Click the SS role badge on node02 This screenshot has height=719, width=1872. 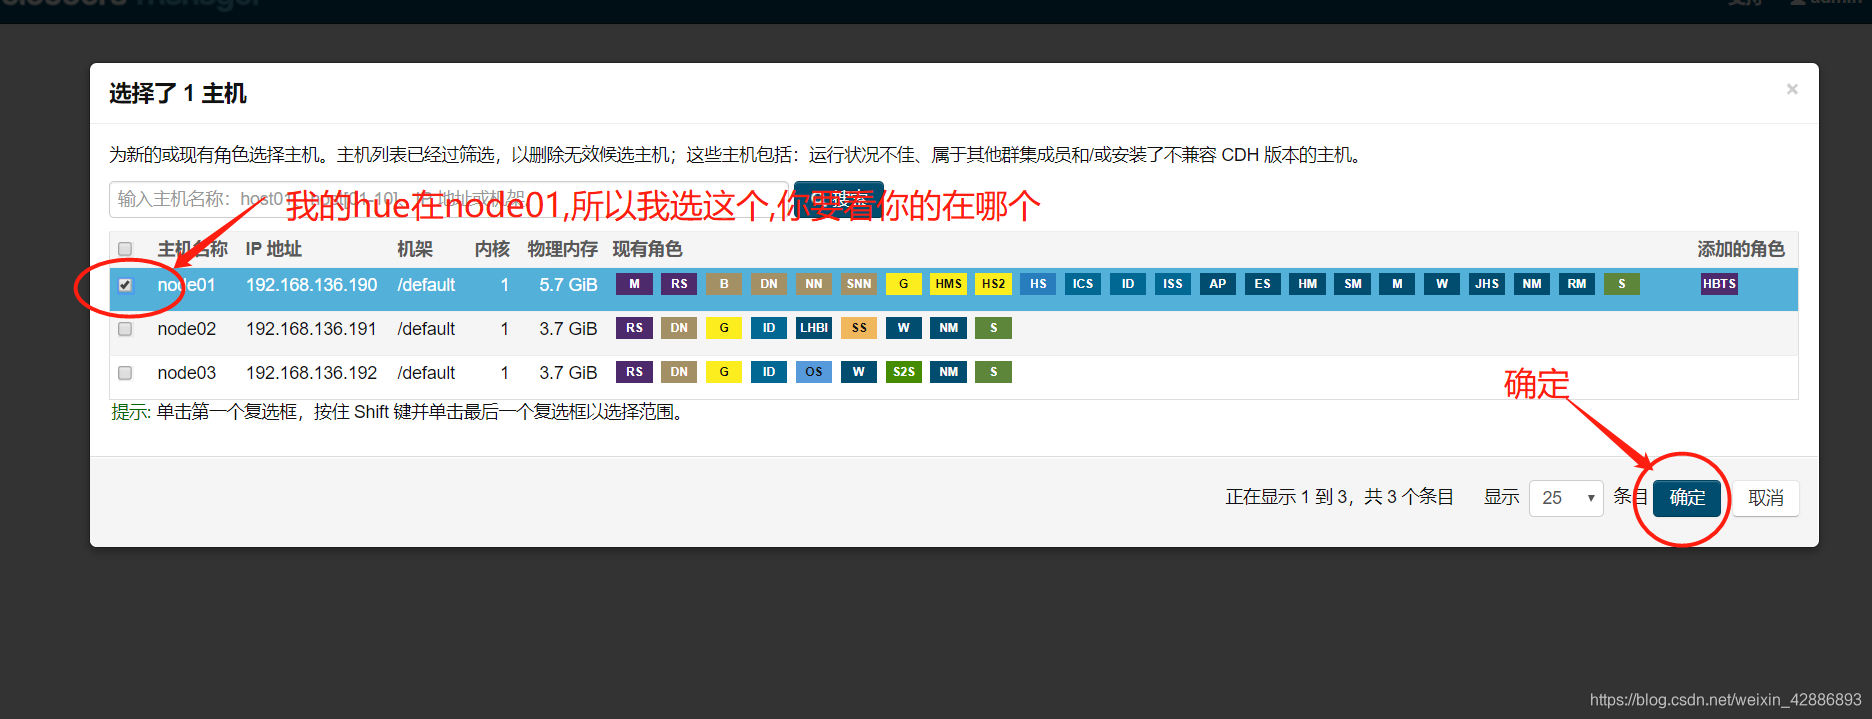[859, 328]
